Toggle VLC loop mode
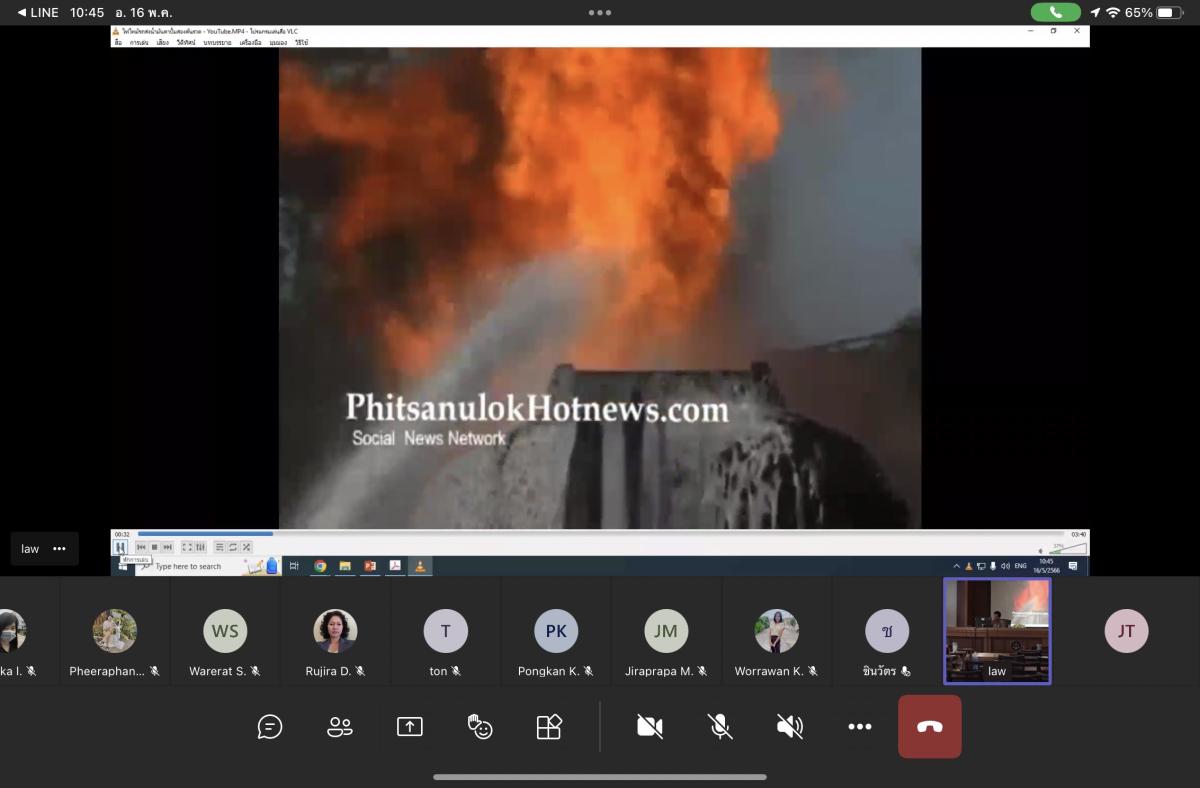Viewport: 1200px width, 788px height. click(233, 547)
